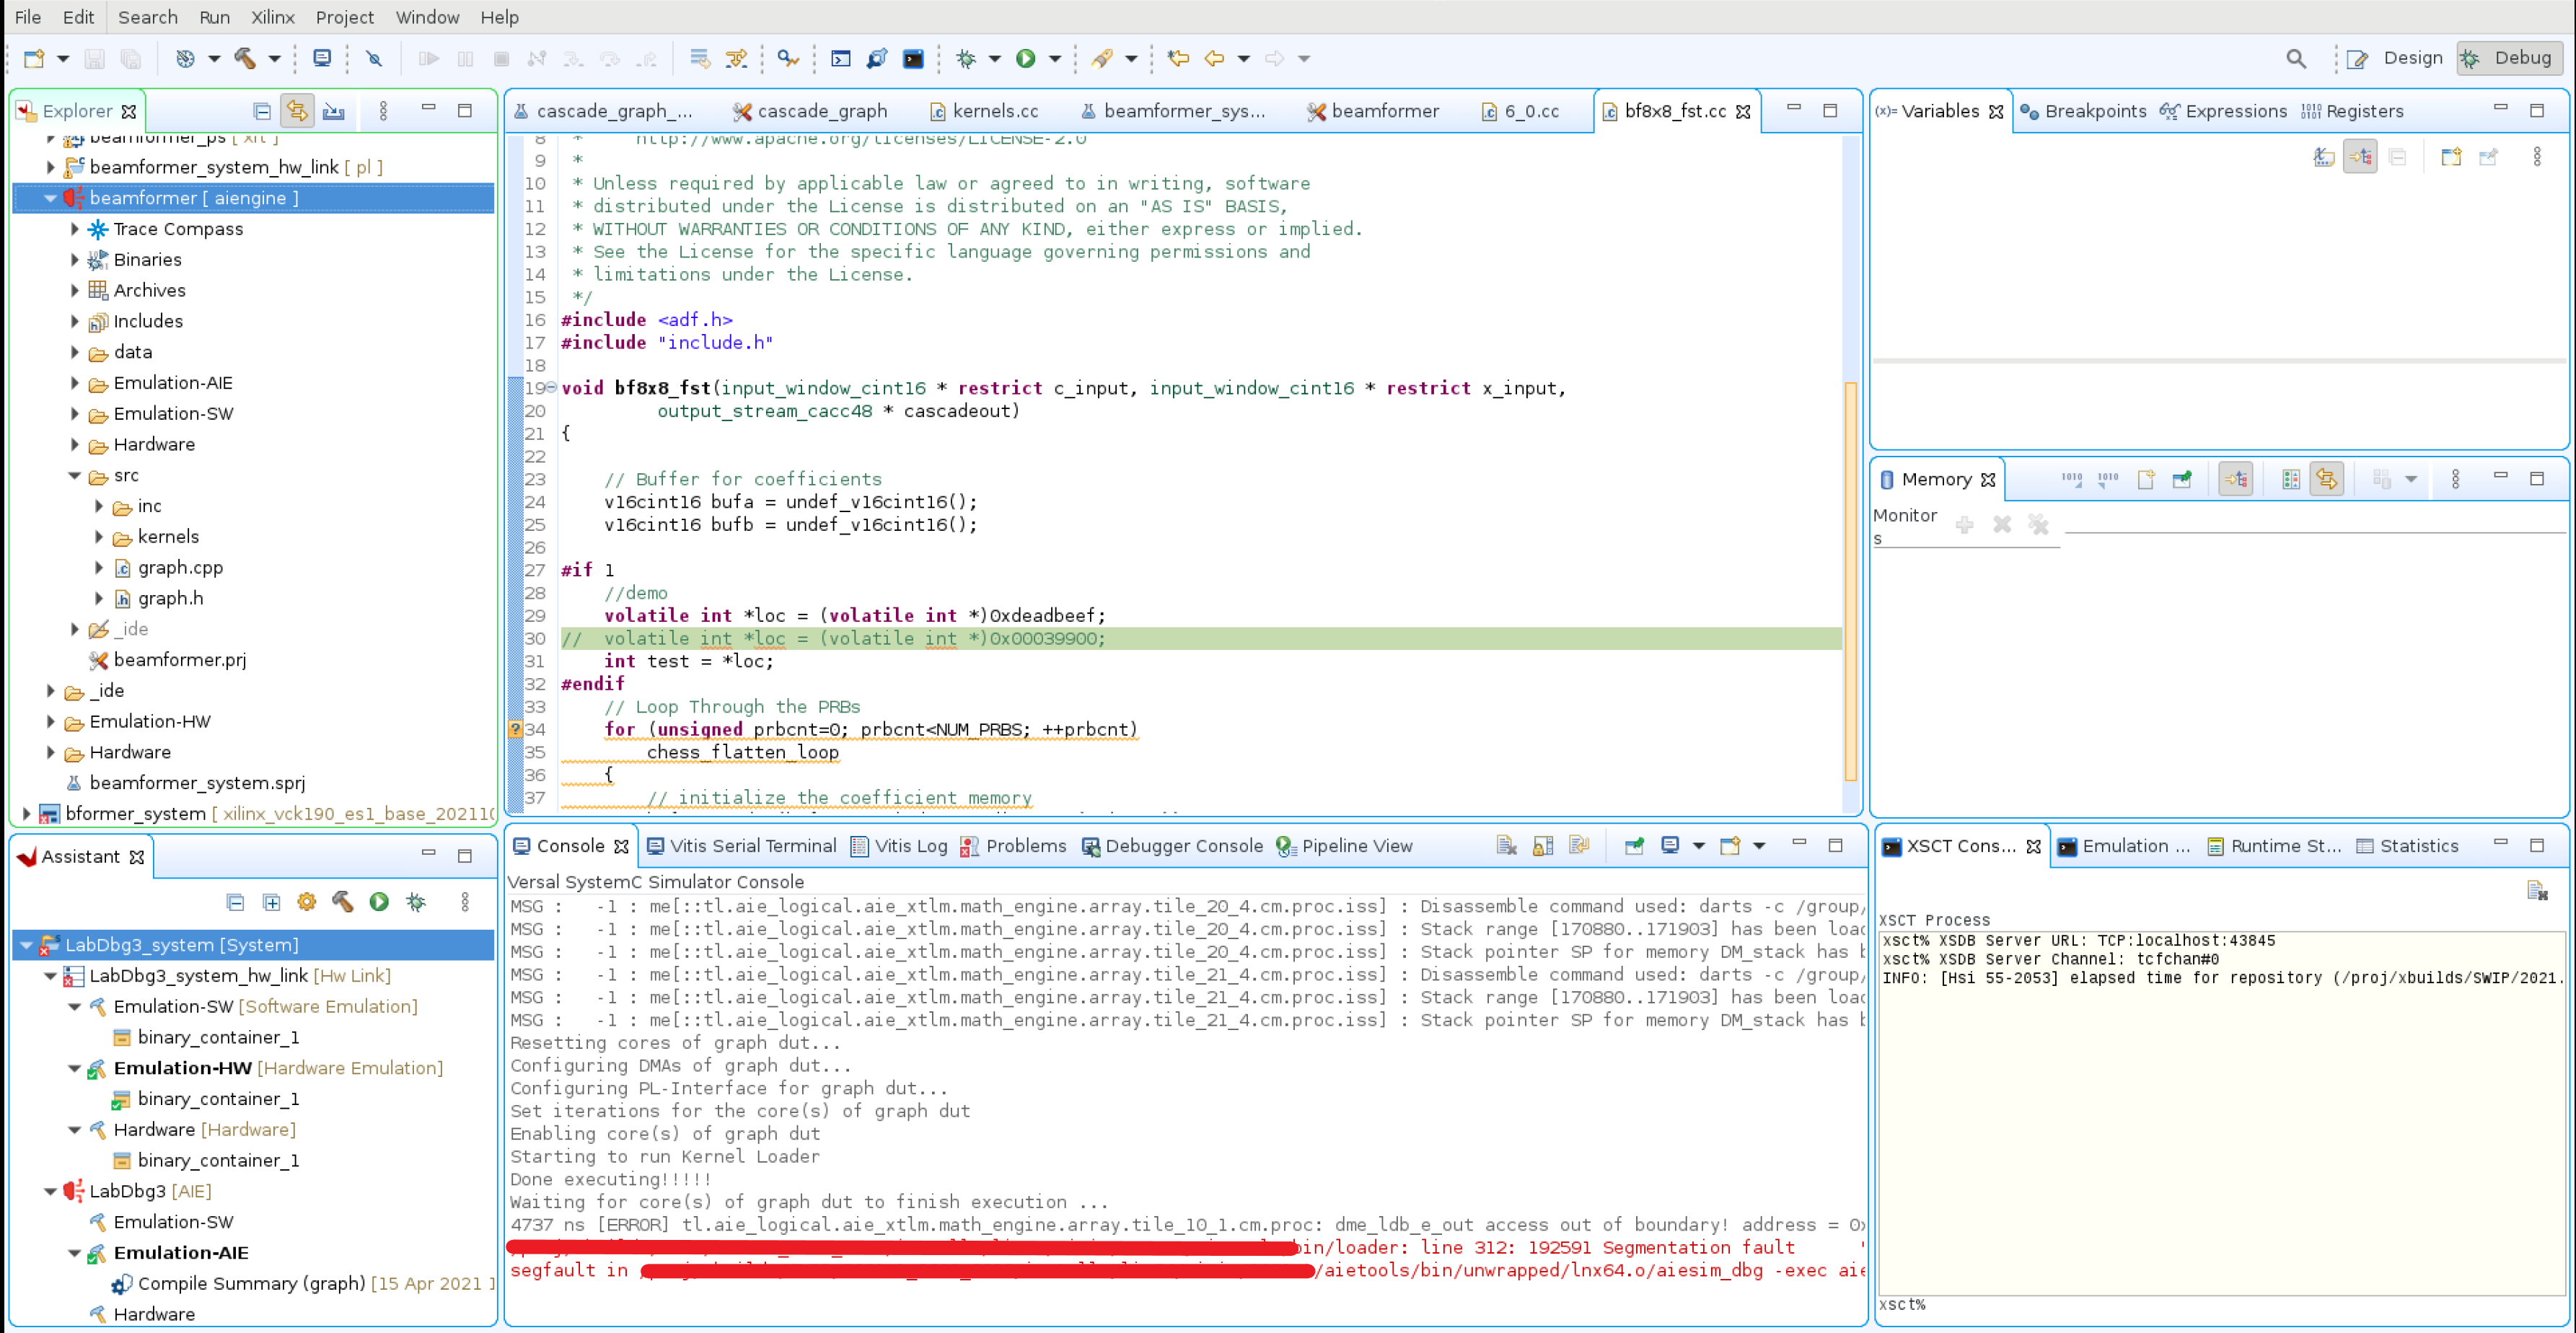
Task: Click Collapse All icon in Explorer panel
Action: tap(261, 111)
